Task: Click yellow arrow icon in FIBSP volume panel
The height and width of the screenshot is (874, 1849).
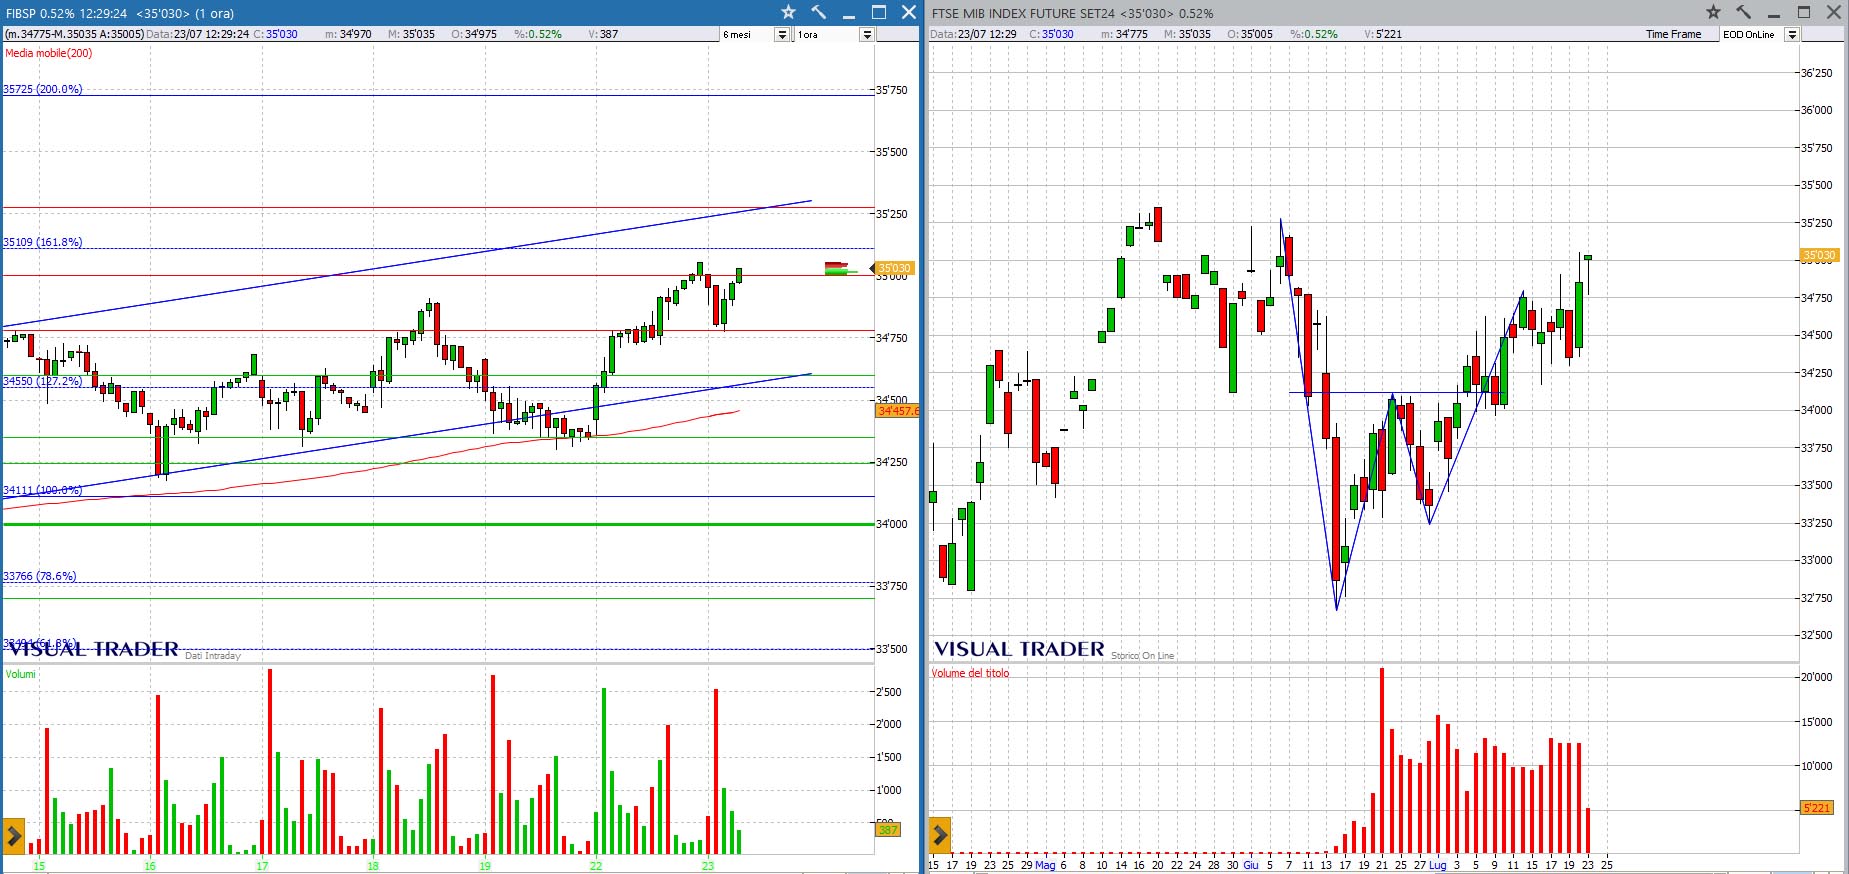Action: [14, 835]
